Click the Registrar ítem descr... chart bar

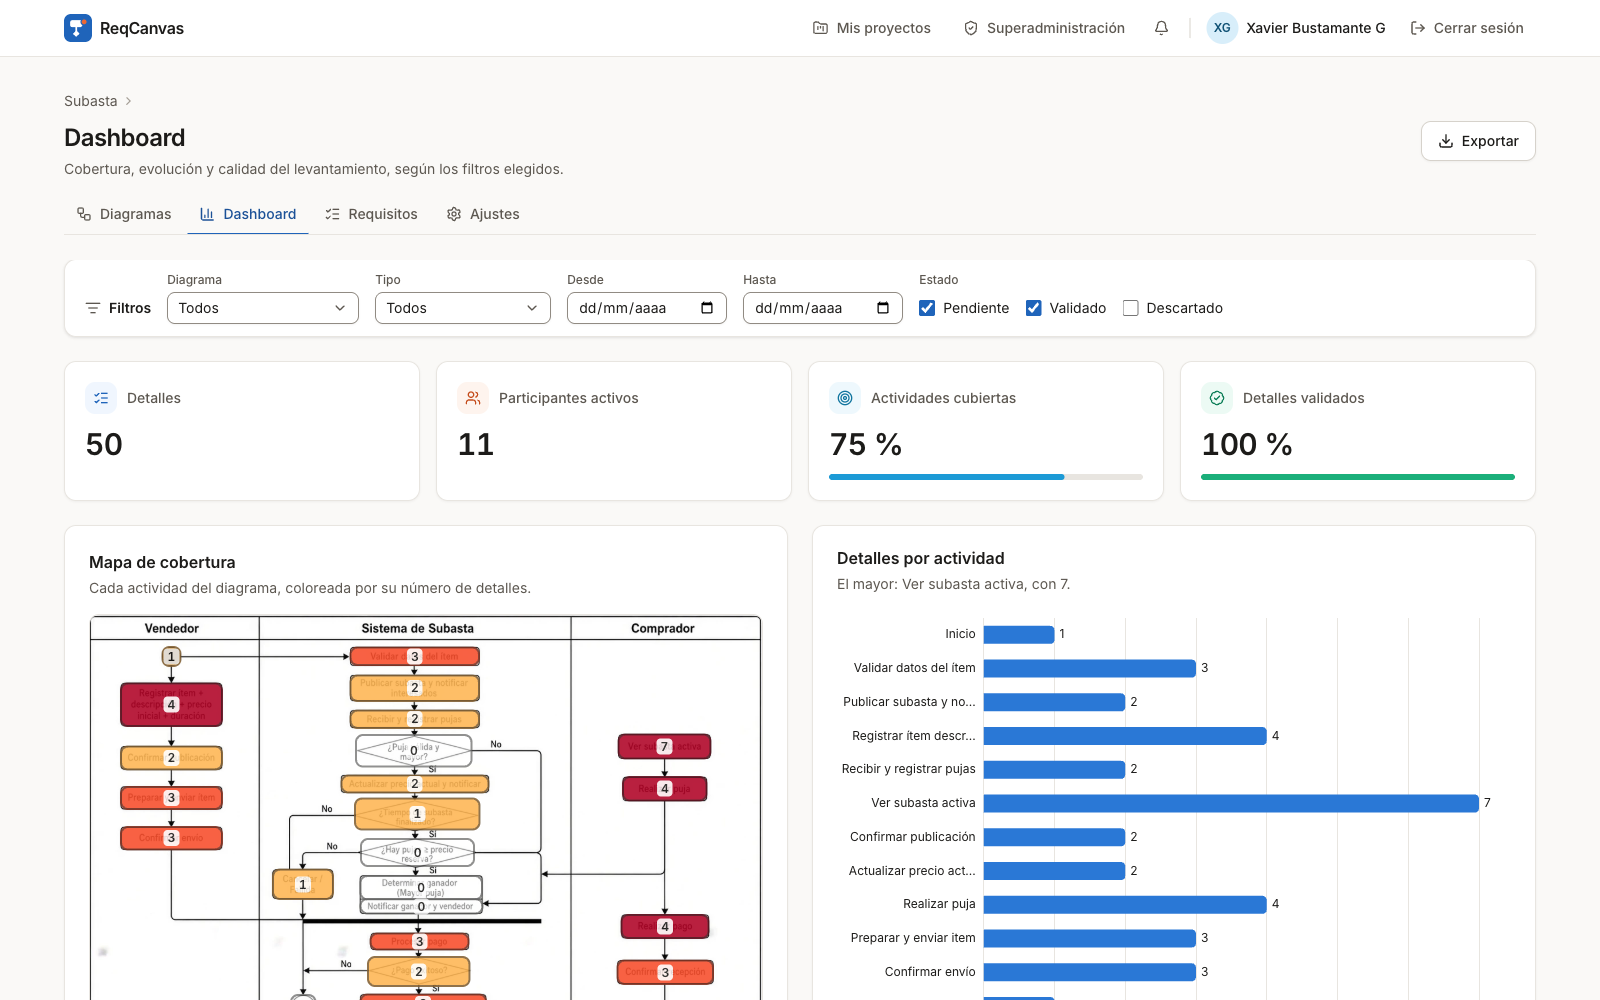click(x=1125, y=736)
